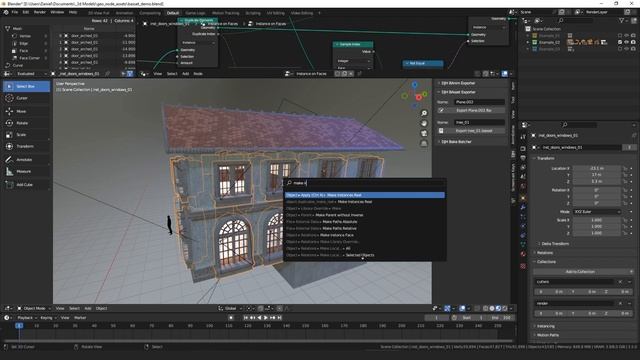Image resolution: width=640 pixels, height=360 pixels.
Task: Click the viewport pan hand icon
Action: point(424,123)
